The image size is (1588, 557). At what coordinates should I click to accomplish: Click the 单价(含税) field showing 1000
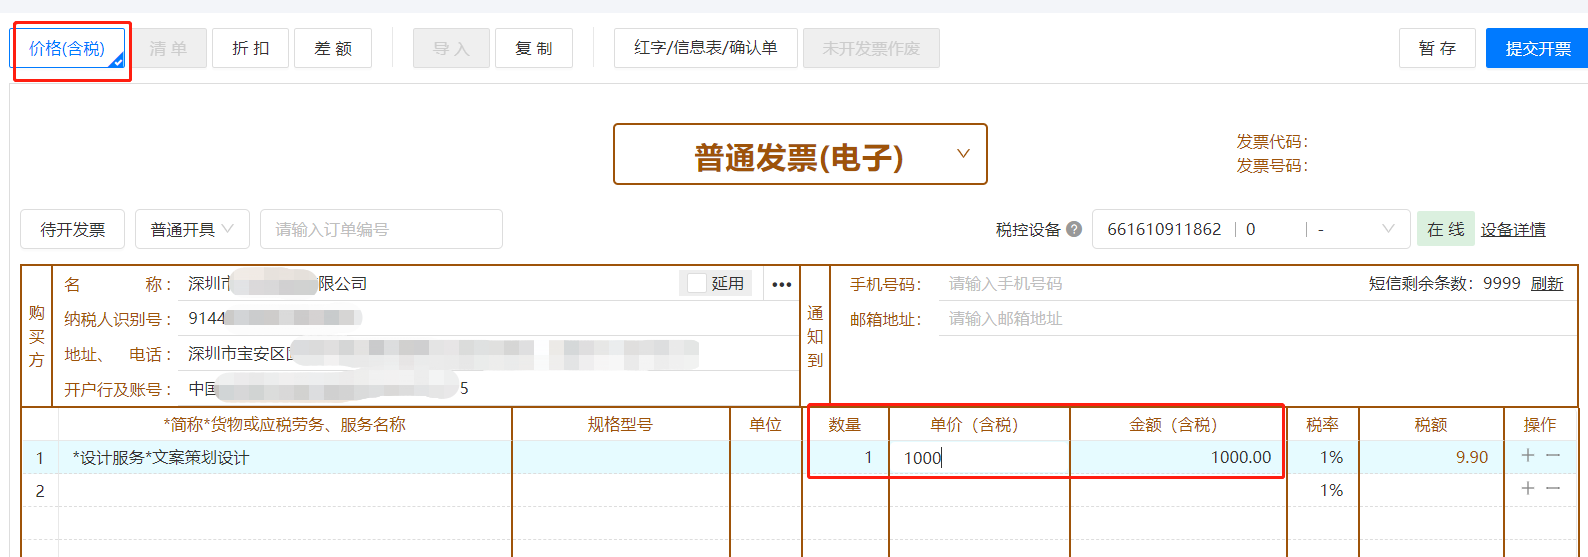point(979,457)
